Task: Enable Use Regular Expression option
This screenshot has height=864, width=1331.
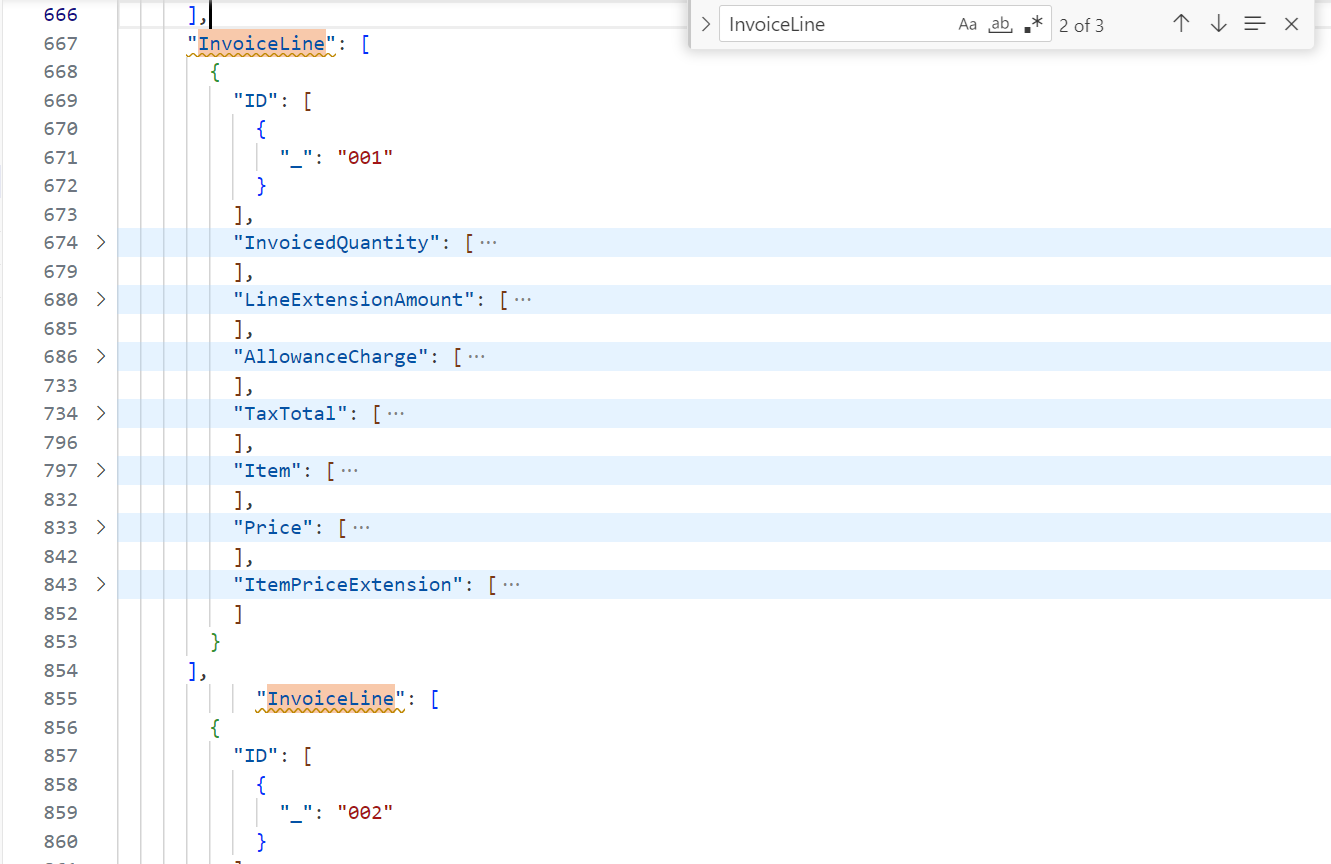Action: point(1034,25)
